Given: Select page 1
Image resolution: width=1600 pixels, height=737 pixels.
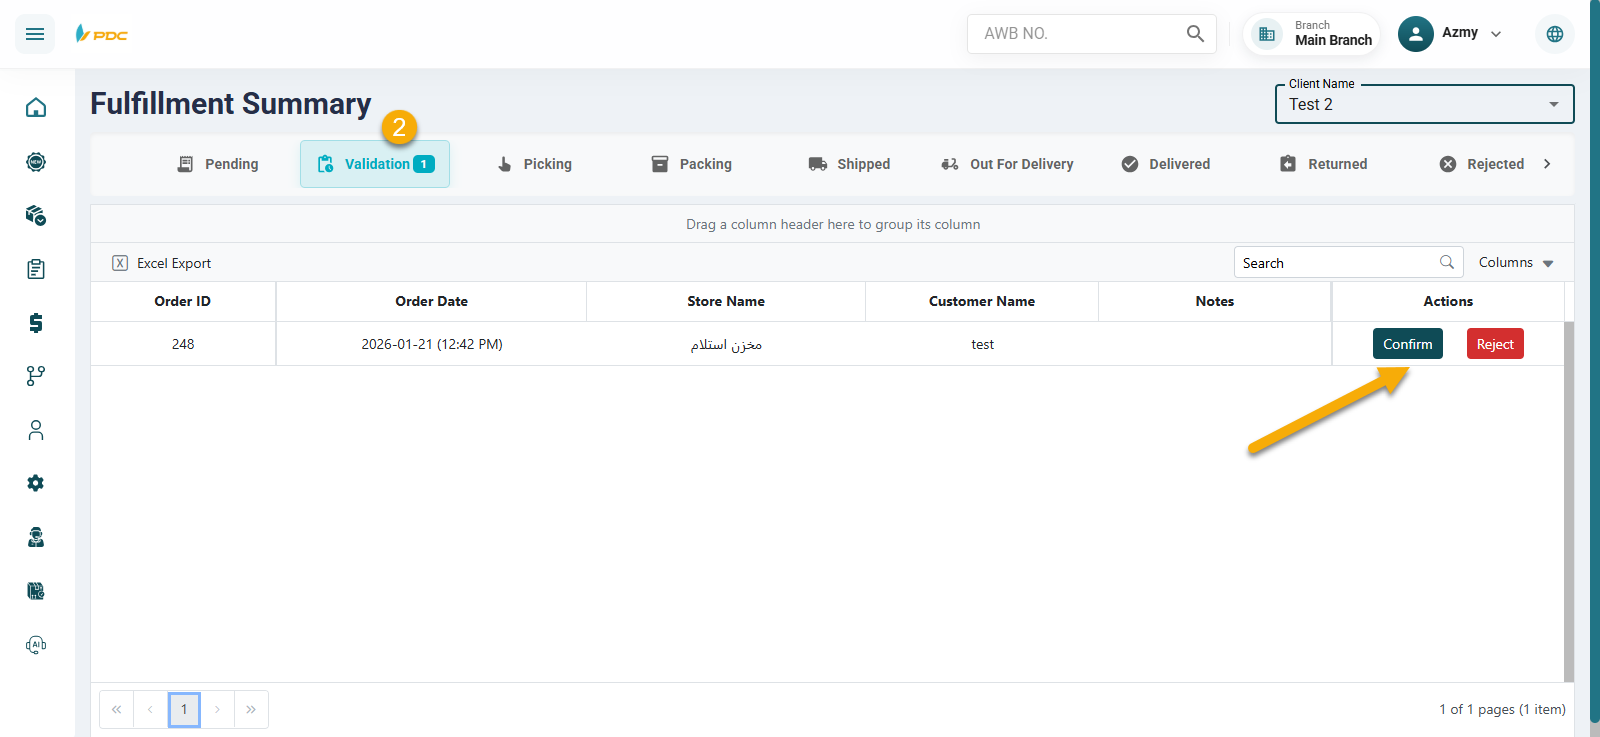Looking at the screenshot, I should click(184, 709).
